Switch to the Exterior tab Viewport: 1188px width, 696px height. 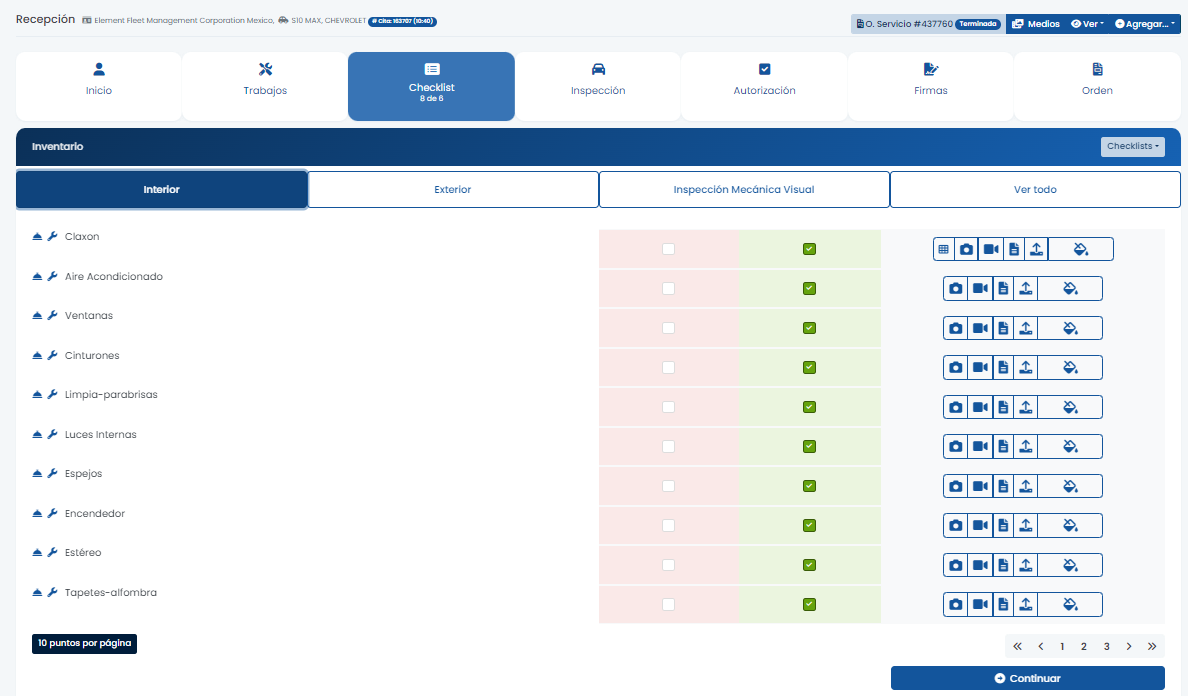point(453,189)
